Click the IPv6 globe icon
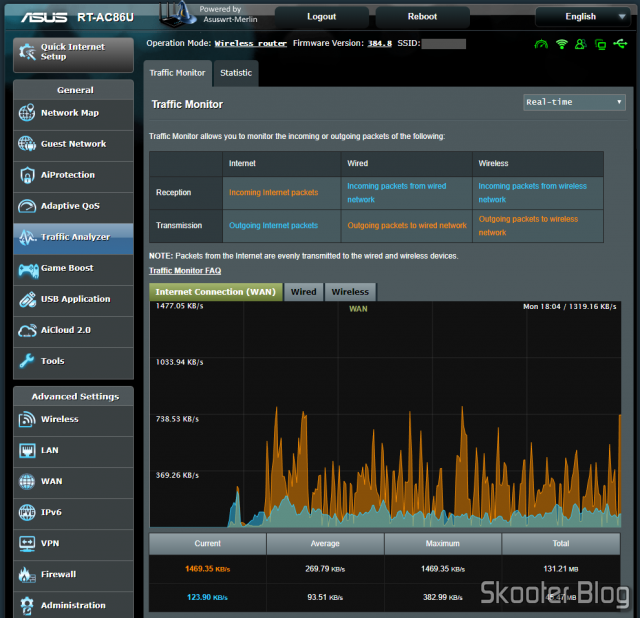Viewport: 640px width, 618px height. 27,512
